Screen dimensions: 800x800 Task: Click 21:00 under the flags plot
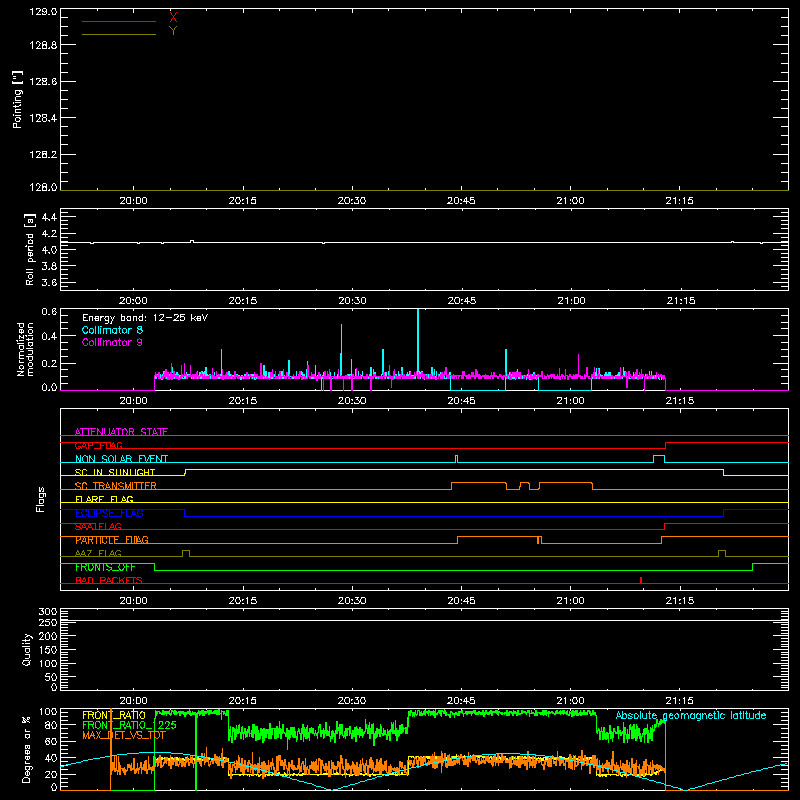click(x=570, y=601)
